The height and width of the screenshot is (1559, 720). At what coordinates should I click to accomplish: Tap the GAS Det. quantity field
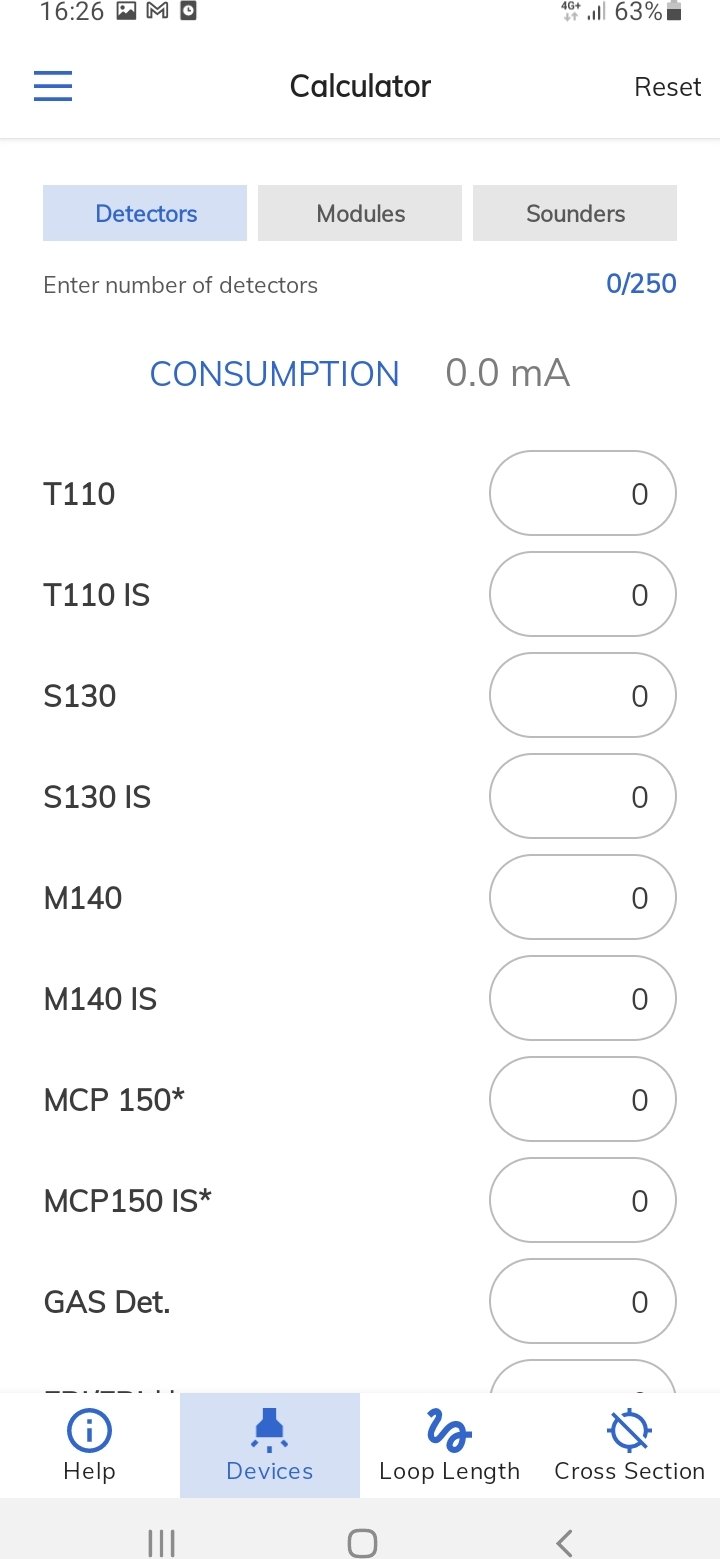(x=582, y=1302)
